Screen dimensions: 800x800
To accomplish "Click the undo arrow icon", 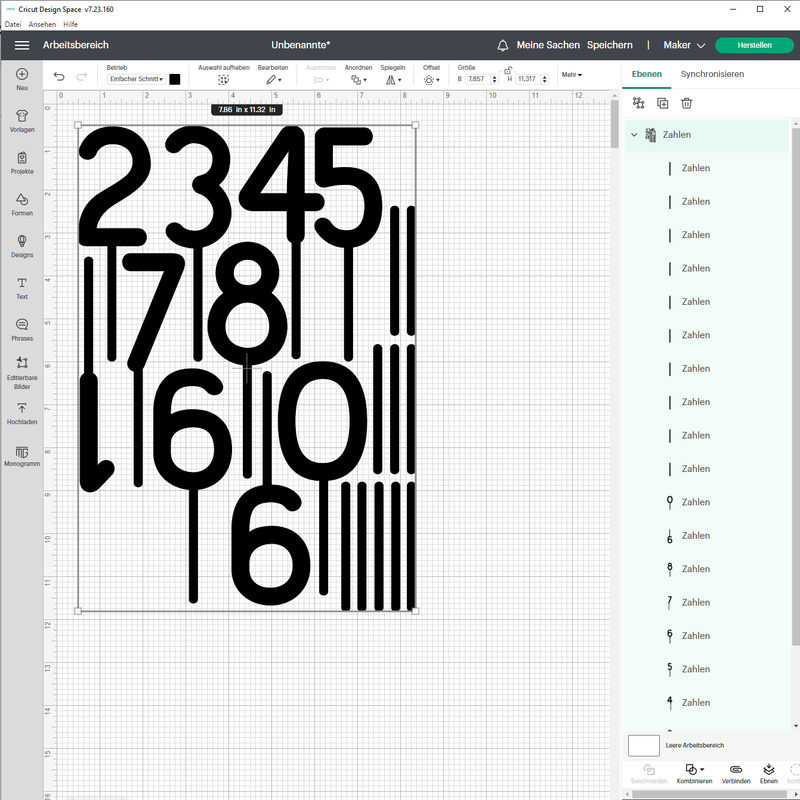I will pyautogui.click(x=59, y=77).
